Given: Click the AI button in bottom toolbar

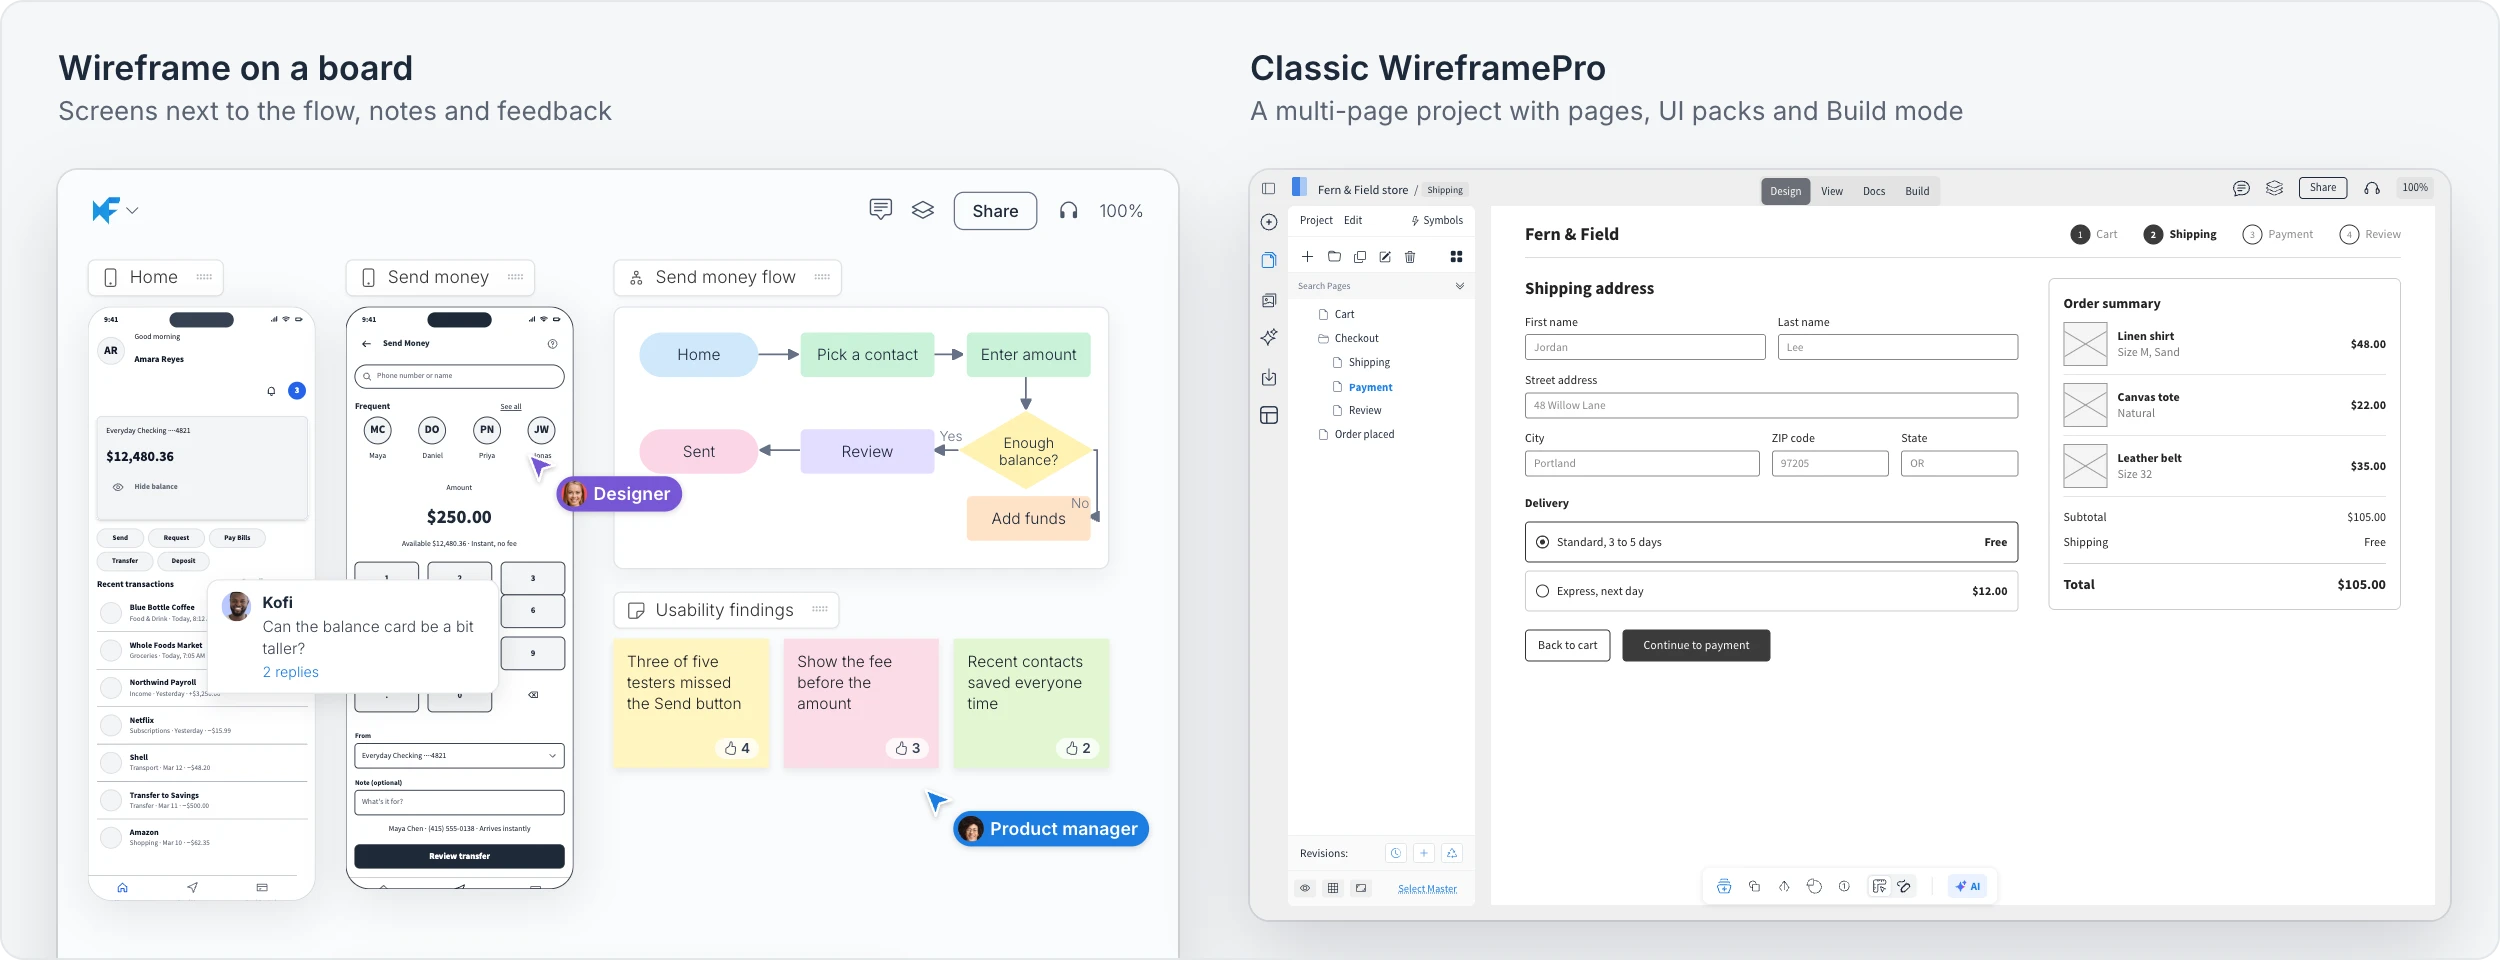Looking at the screenshot, I should pyautogui.click(x=1968, y=886).
